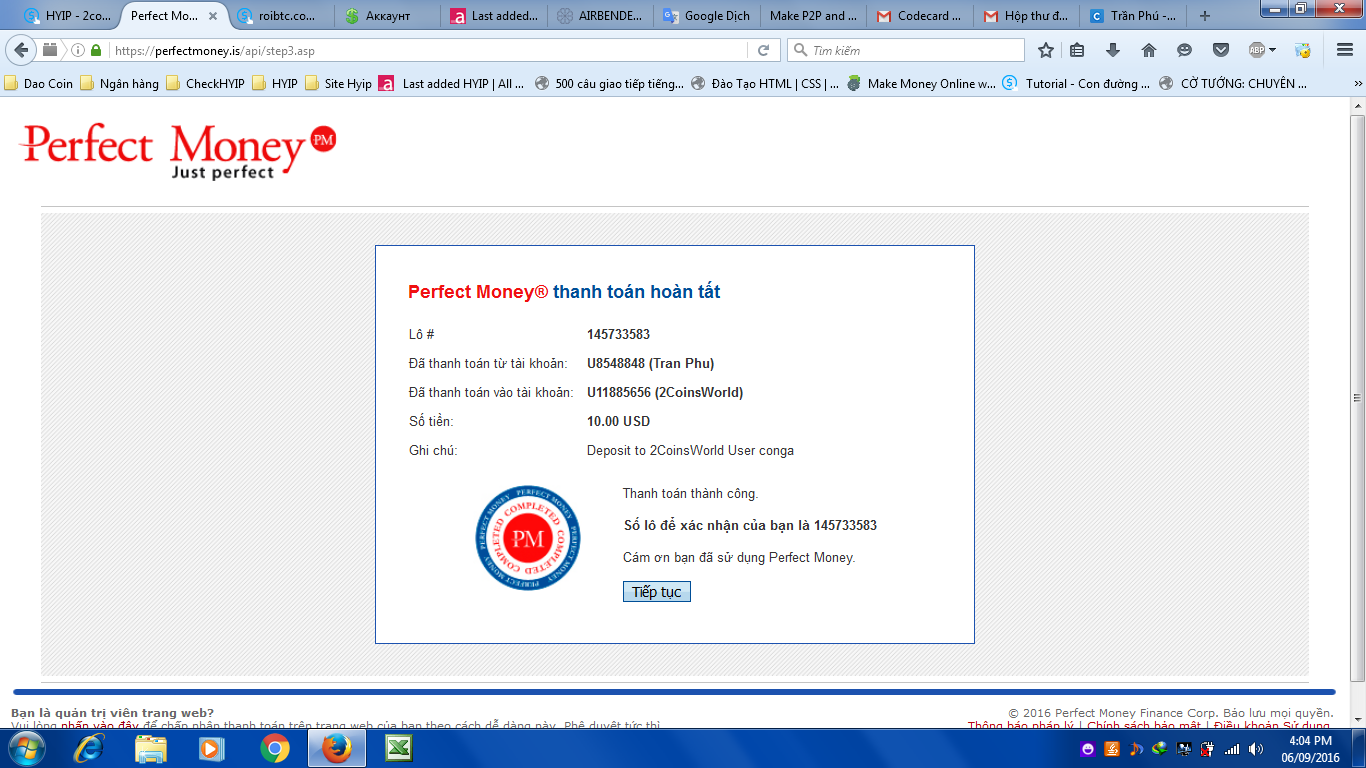Image resolution: width=1366 pixels, height=768 pixels.
Task: Click the taskbar clock showing 4:04 PM
Action: tap(1309, 748)
